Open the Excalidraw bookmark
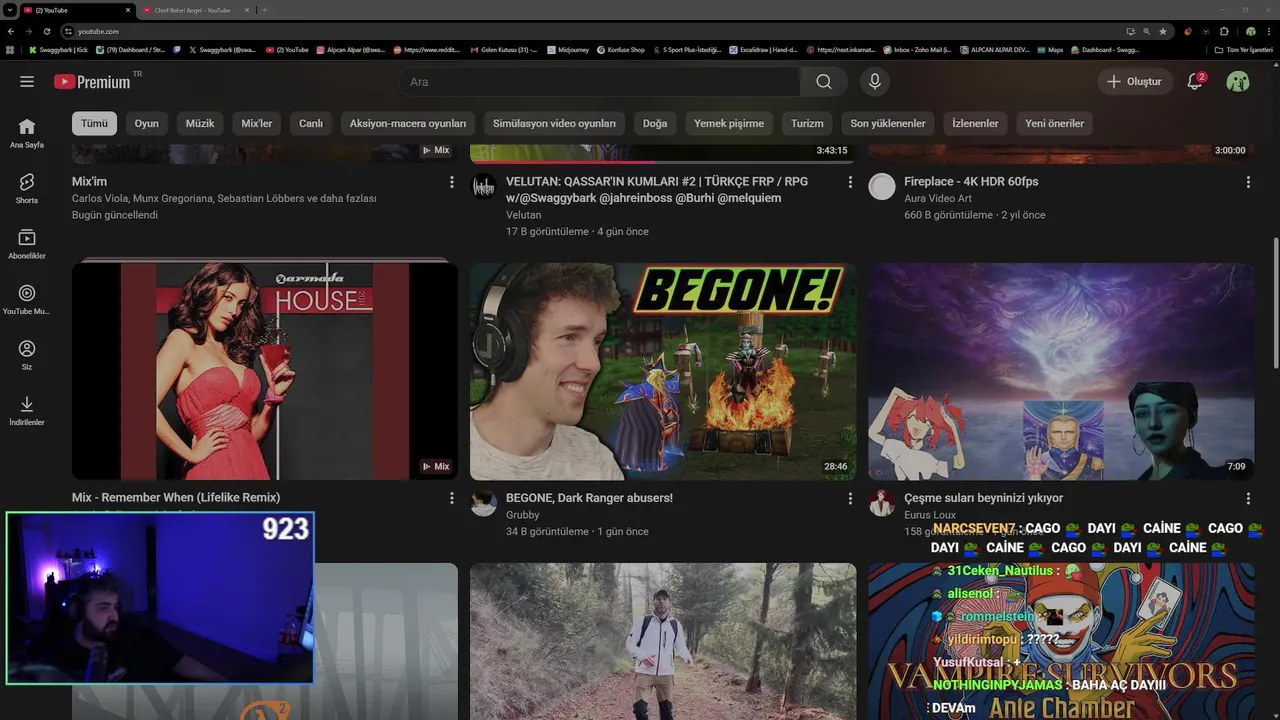Viewport: 1280px width, 720px height. pos(763,50)
